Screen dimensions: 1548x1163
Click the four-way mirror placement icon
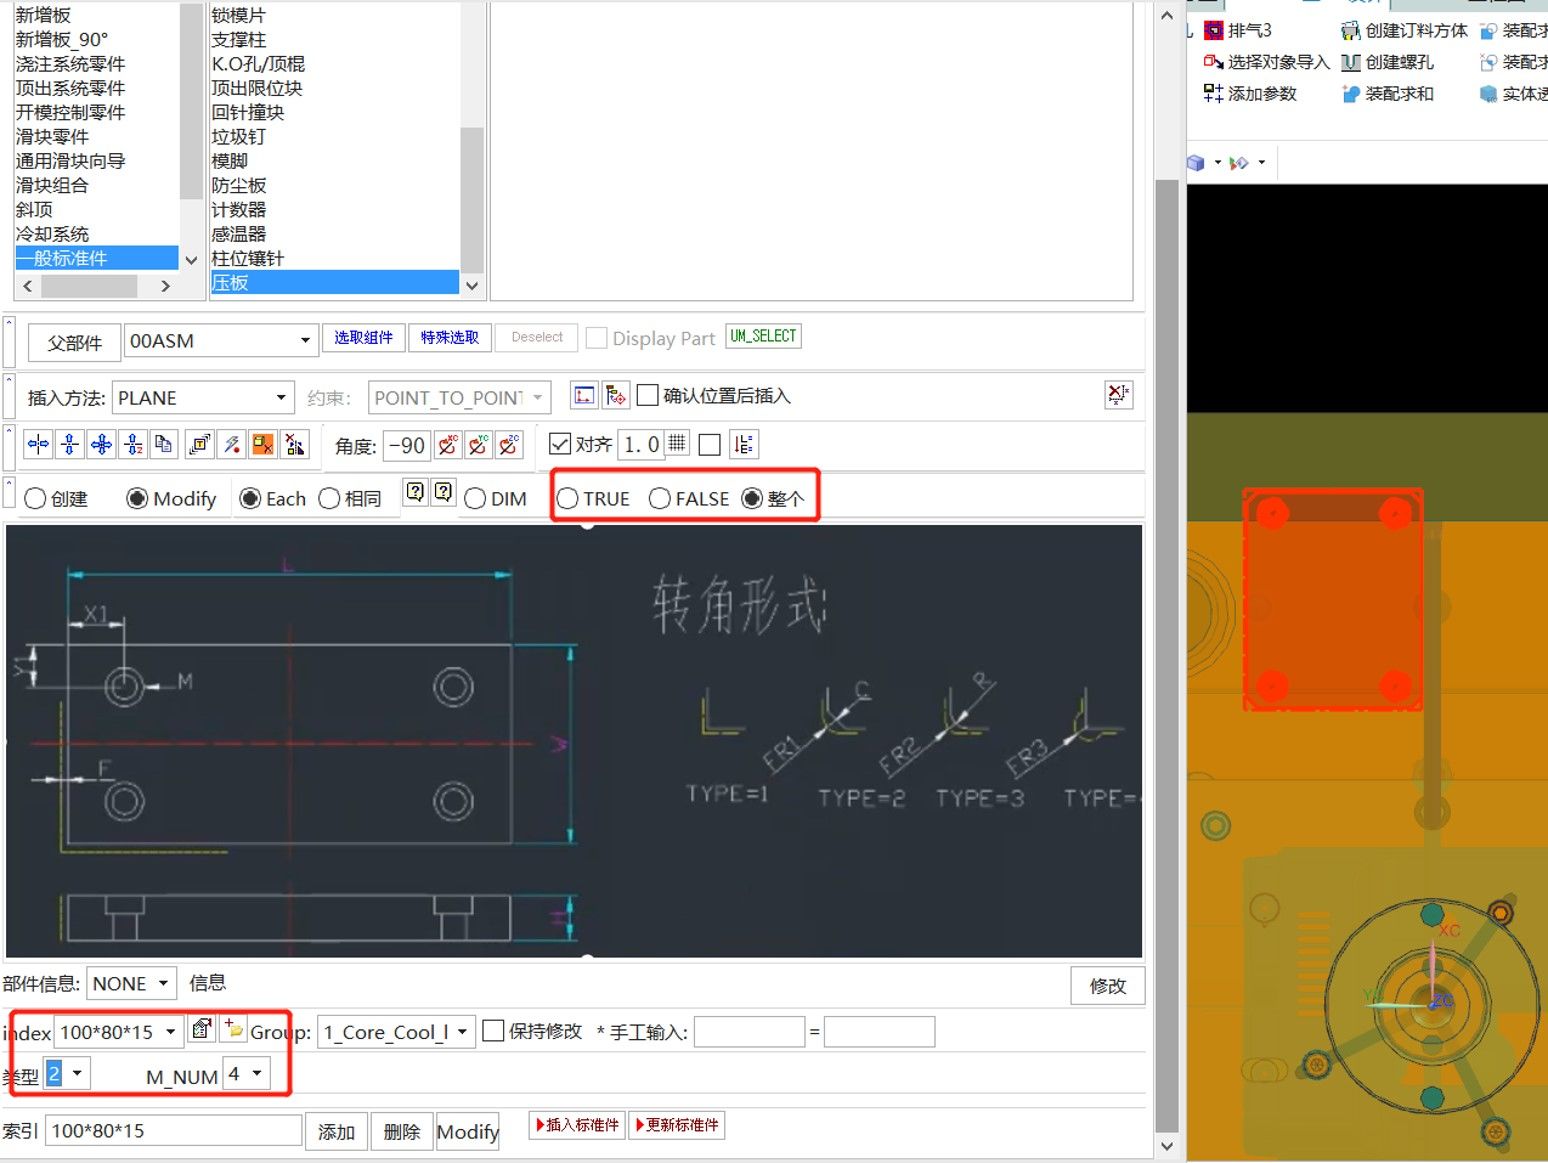point(102,444)
